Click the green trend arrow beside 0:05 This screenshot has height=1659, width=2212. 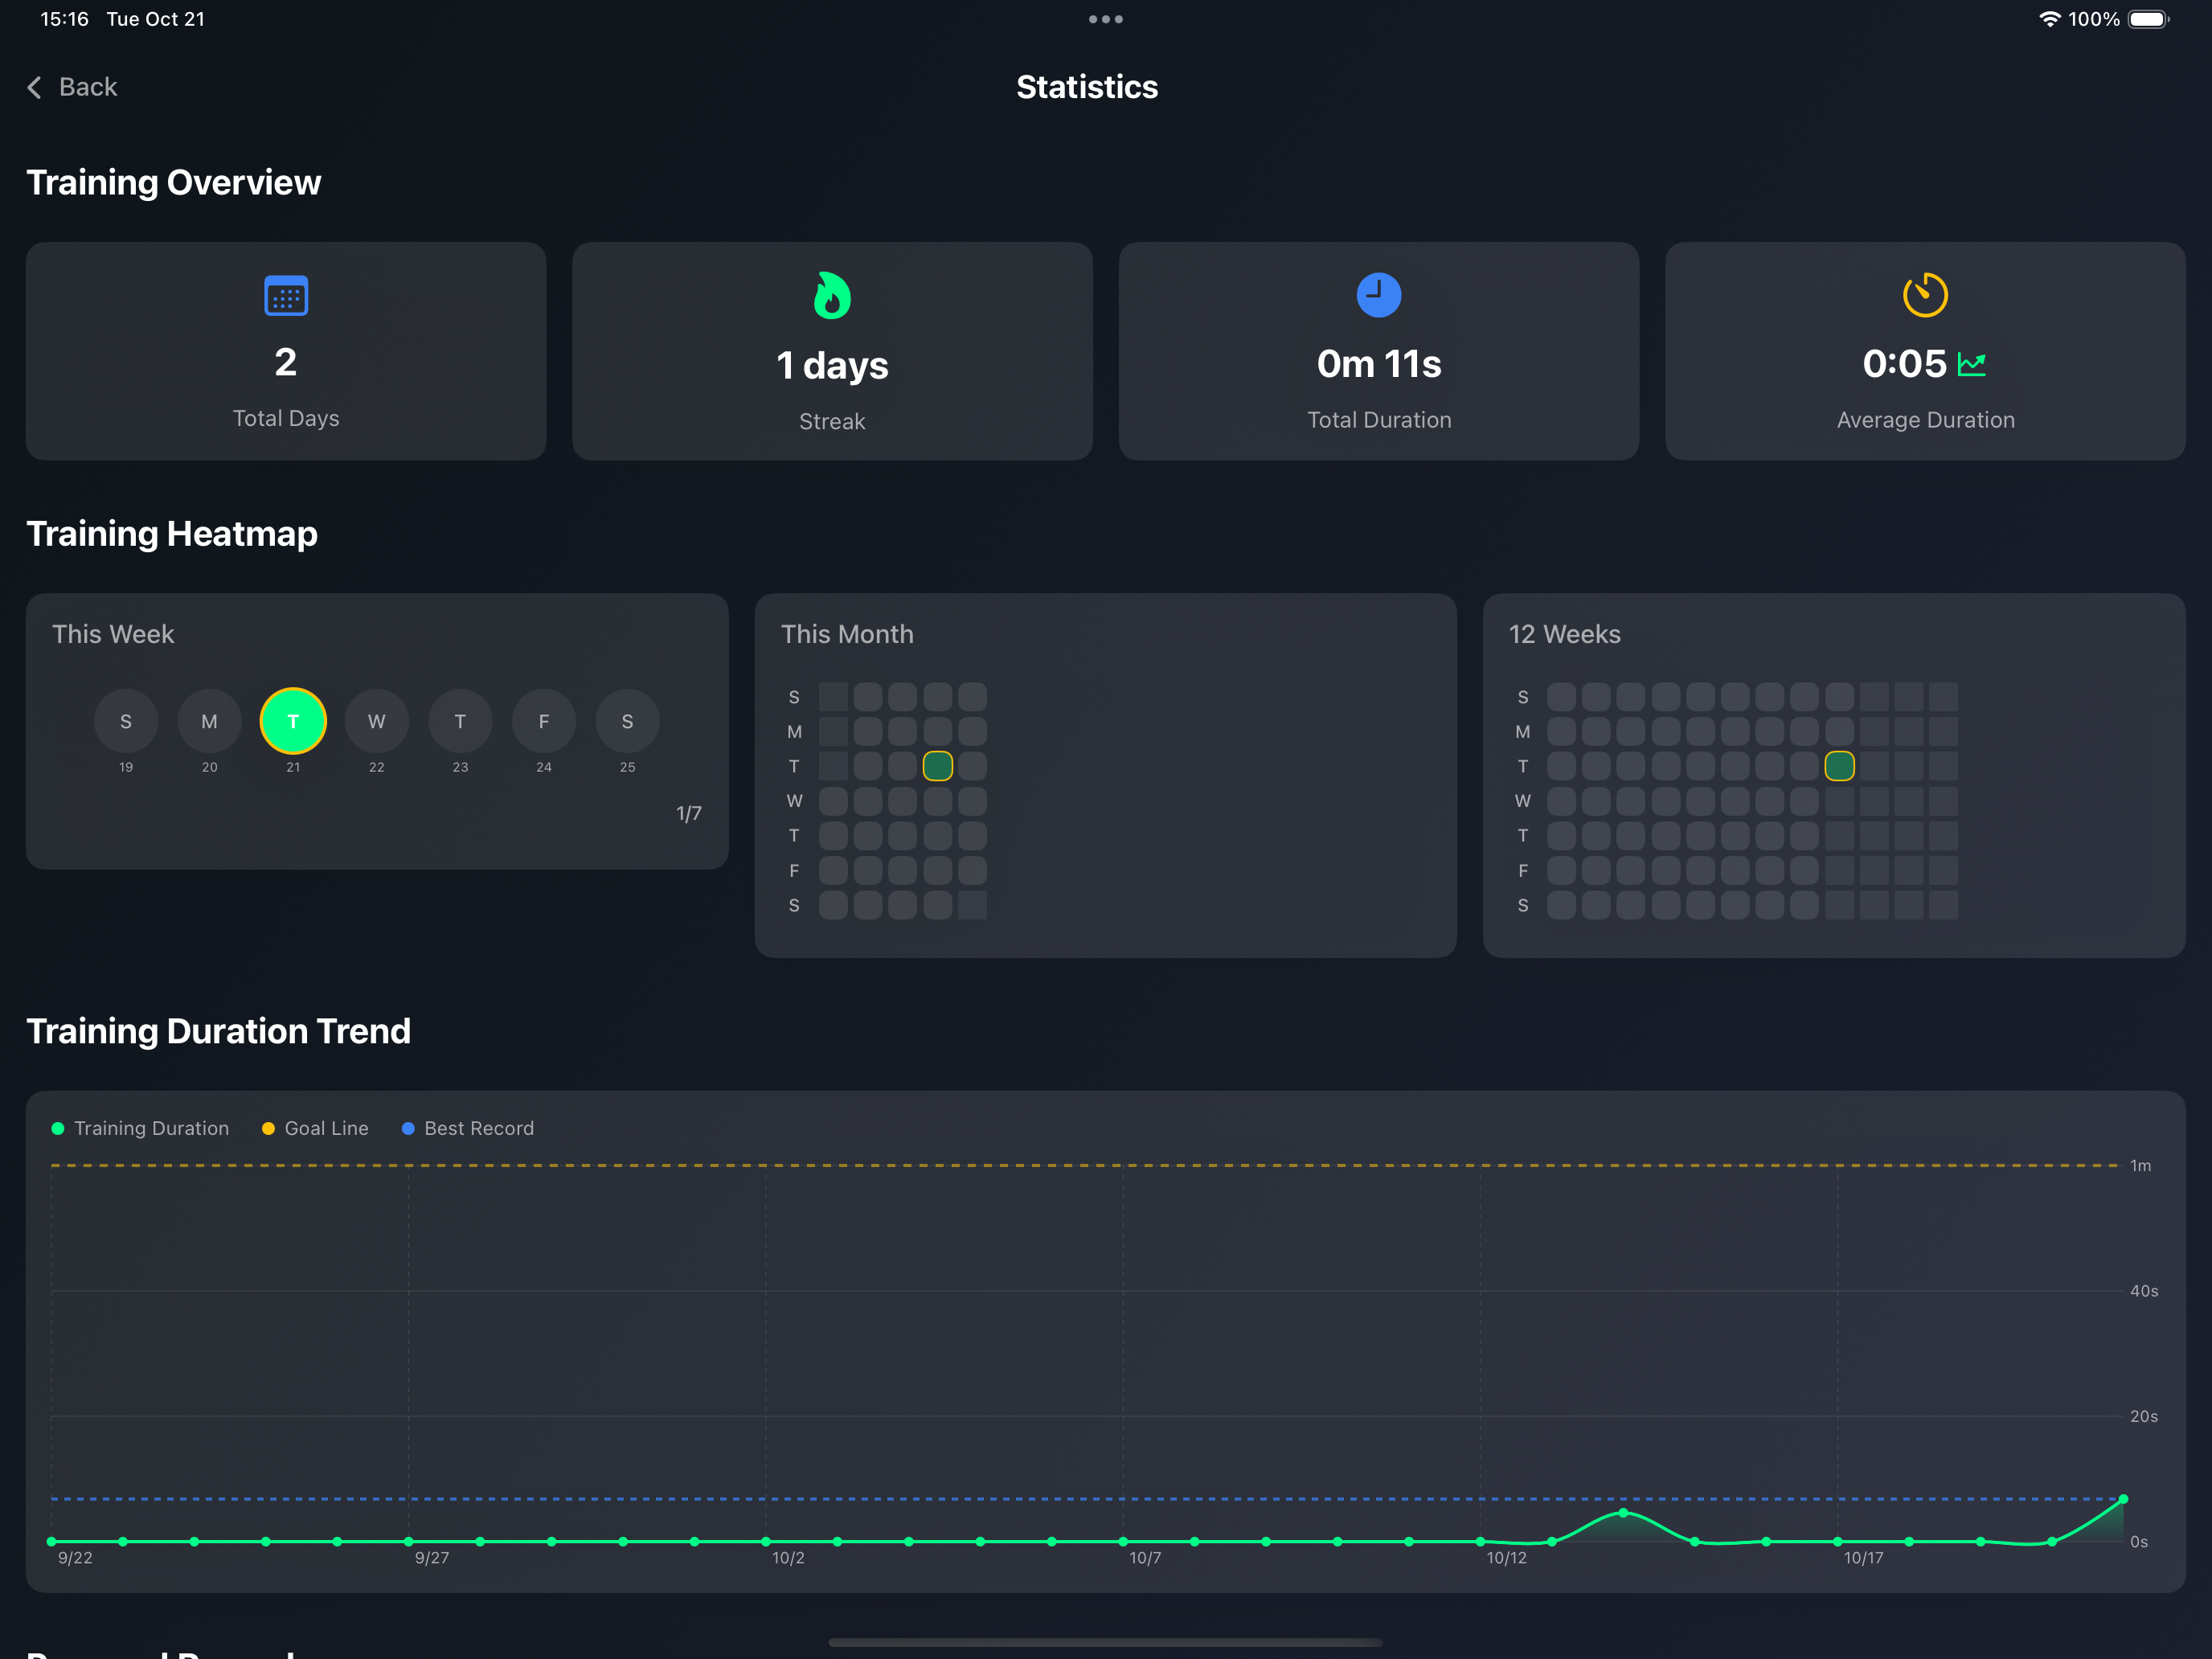click(x=1971, y=364)
